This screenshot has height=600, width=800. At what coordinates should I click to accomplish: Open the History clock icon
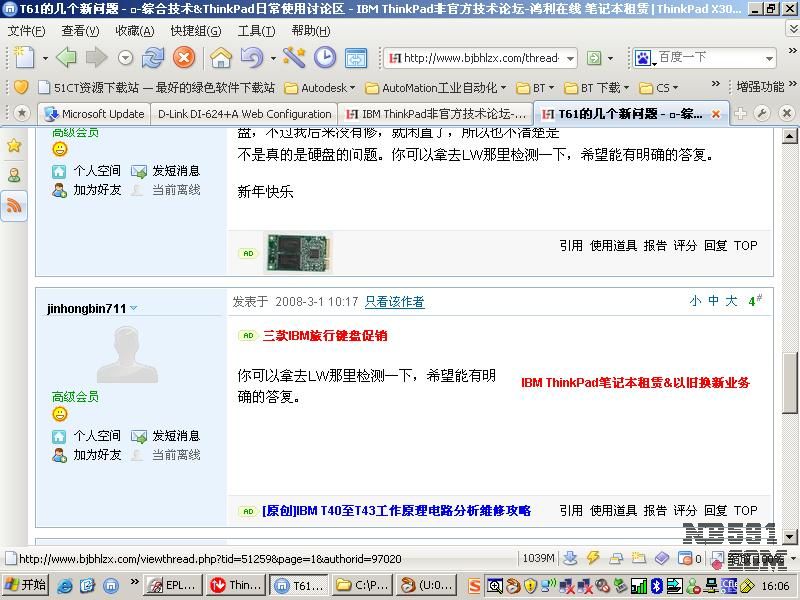(325, 58)
